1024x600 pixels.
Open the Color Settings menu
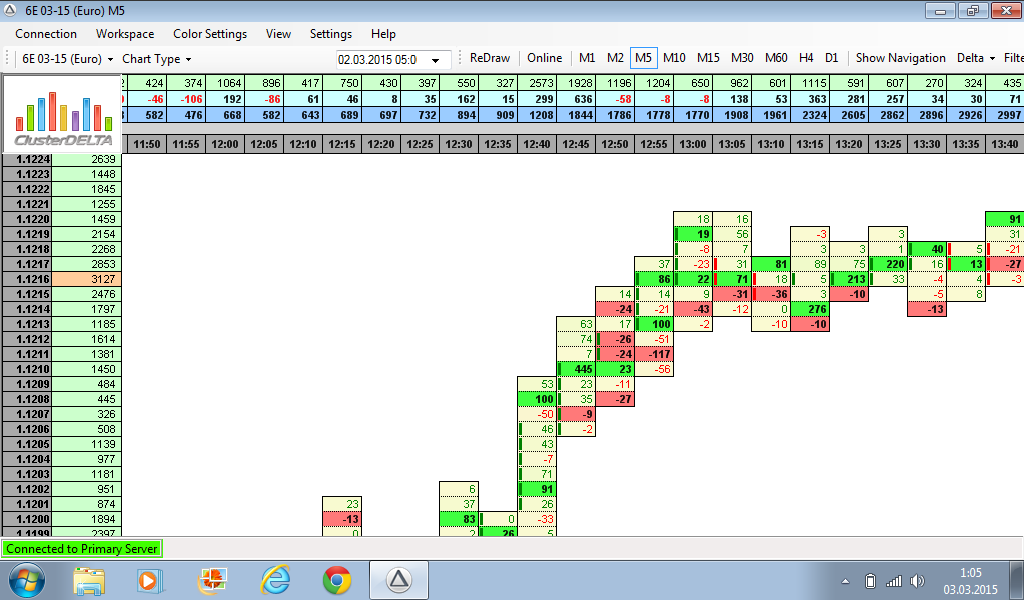coord(210,34)
